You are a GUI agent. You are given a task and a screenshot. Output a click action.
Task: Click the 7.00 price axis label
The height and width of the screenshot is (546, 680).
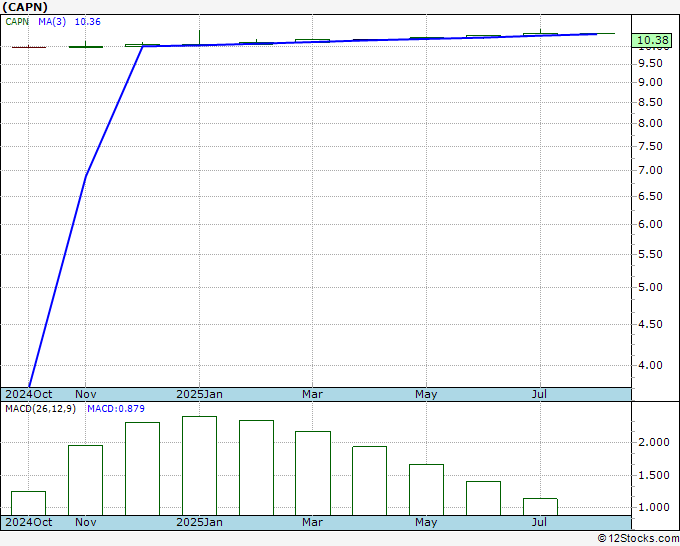point(650,170)
